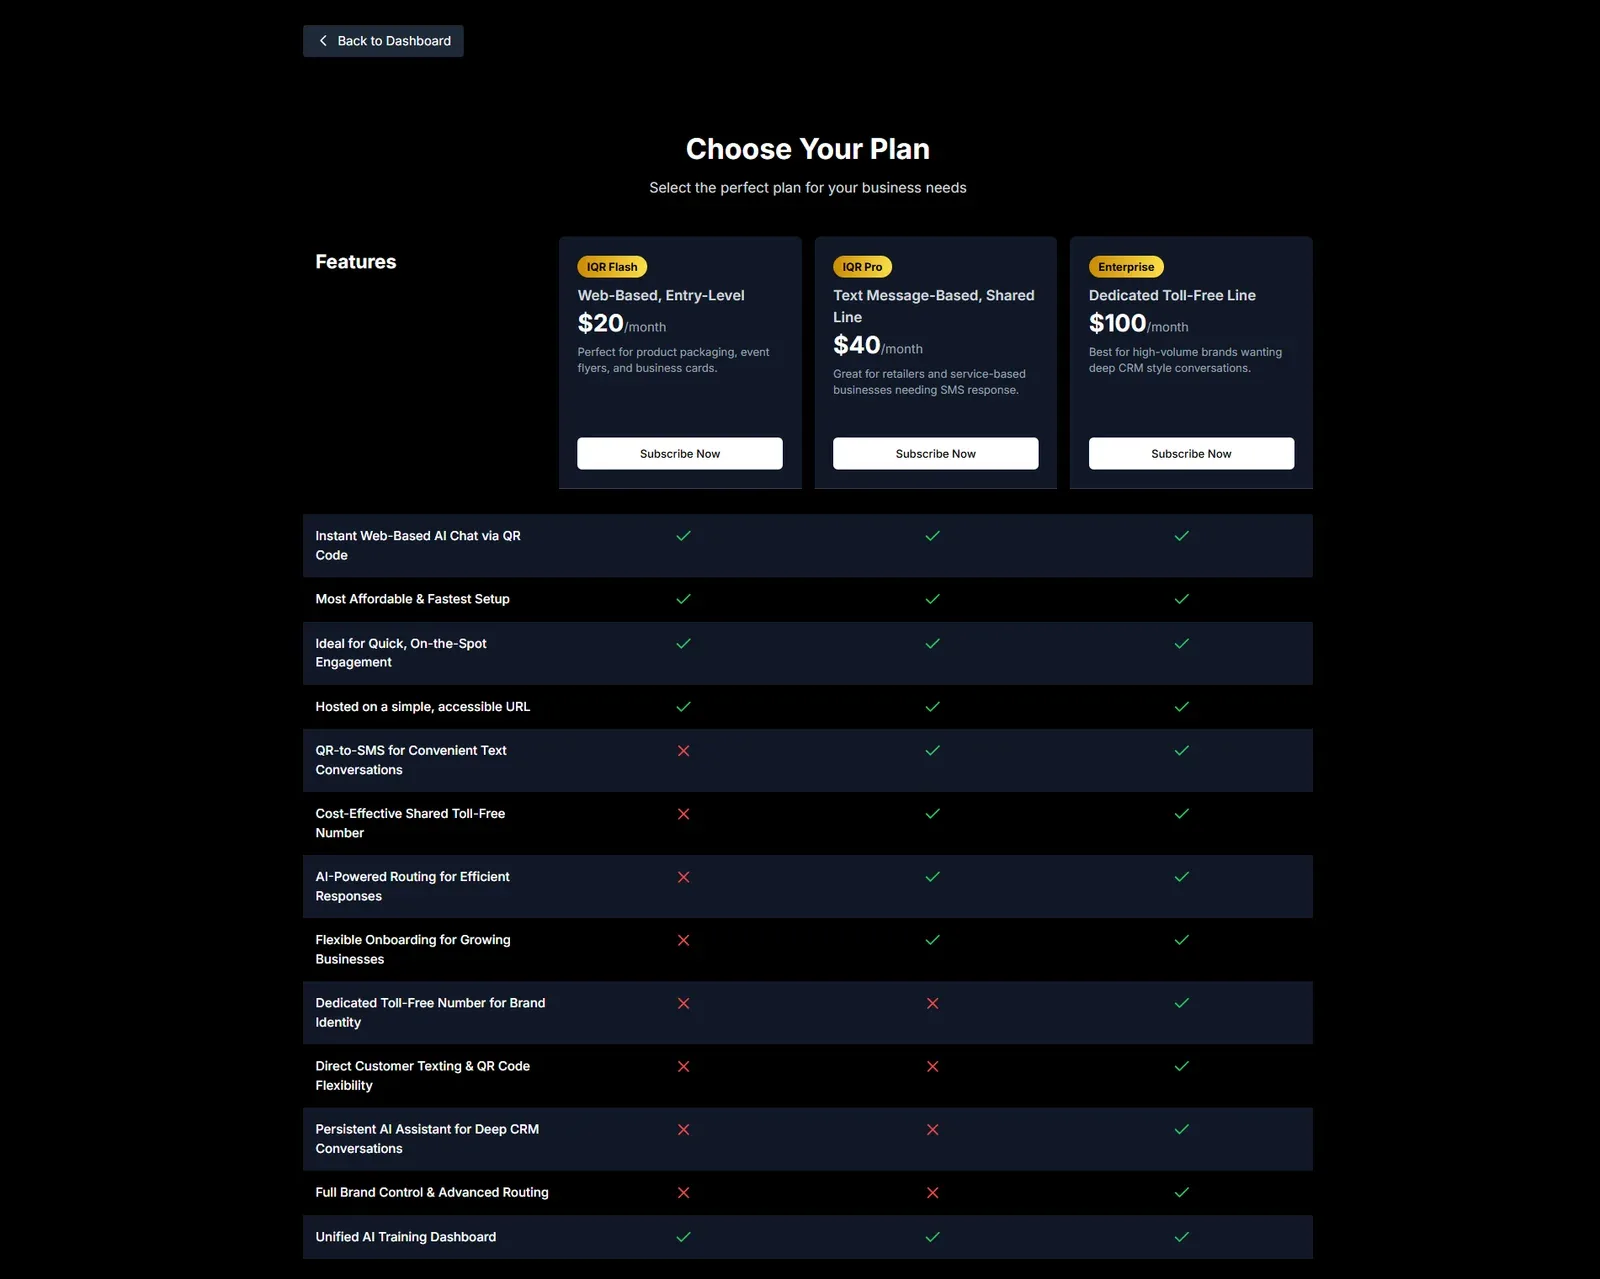Screen dimensions: 1600x1279
Task: Click the Enterprise checkmark for Full Brand Control
Action: [1181, 1192]
